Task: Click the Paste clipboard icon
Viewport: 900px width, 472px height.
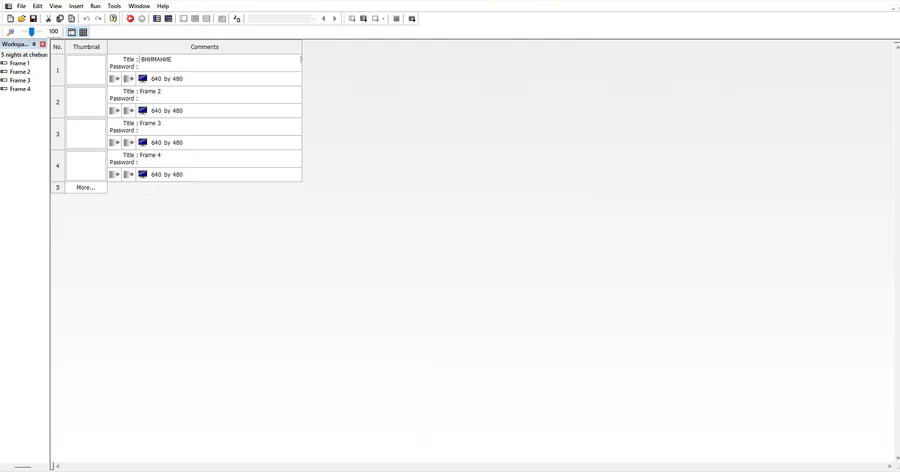Action: coord(71,19)
